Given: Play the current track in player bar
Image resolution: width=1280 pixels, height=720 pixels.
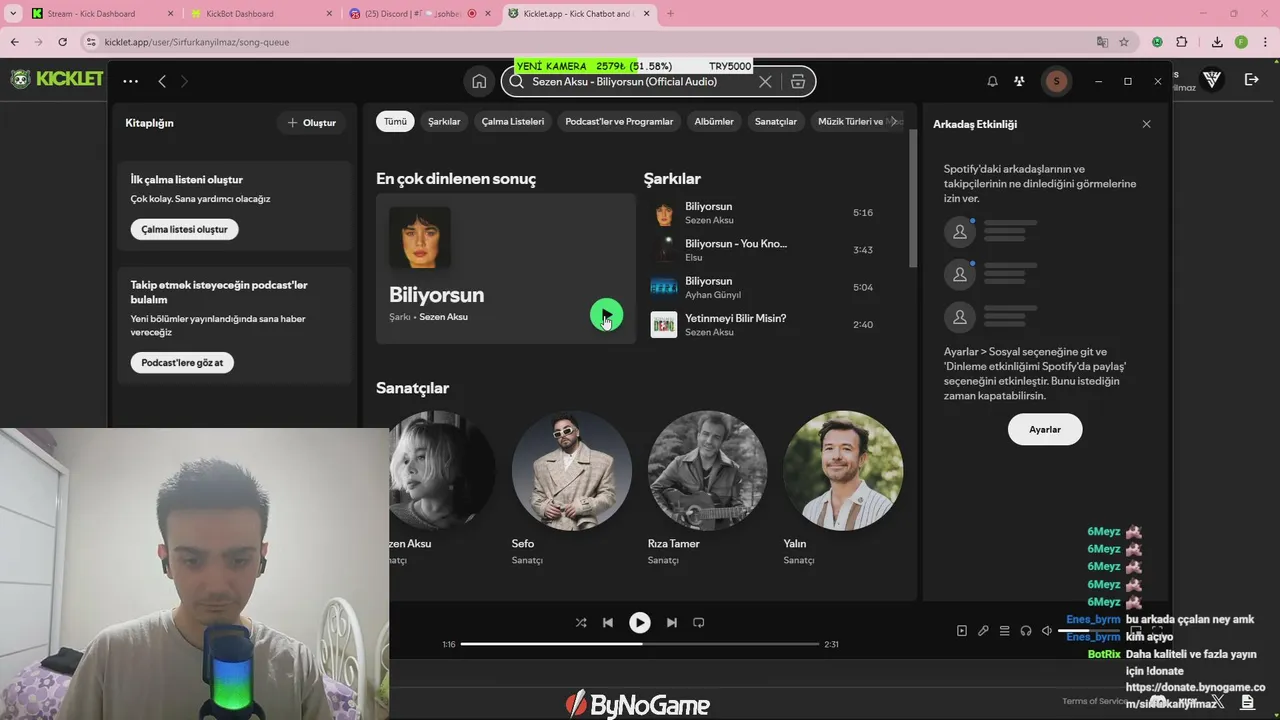Looking at the screenshot, I should point(640,622).
